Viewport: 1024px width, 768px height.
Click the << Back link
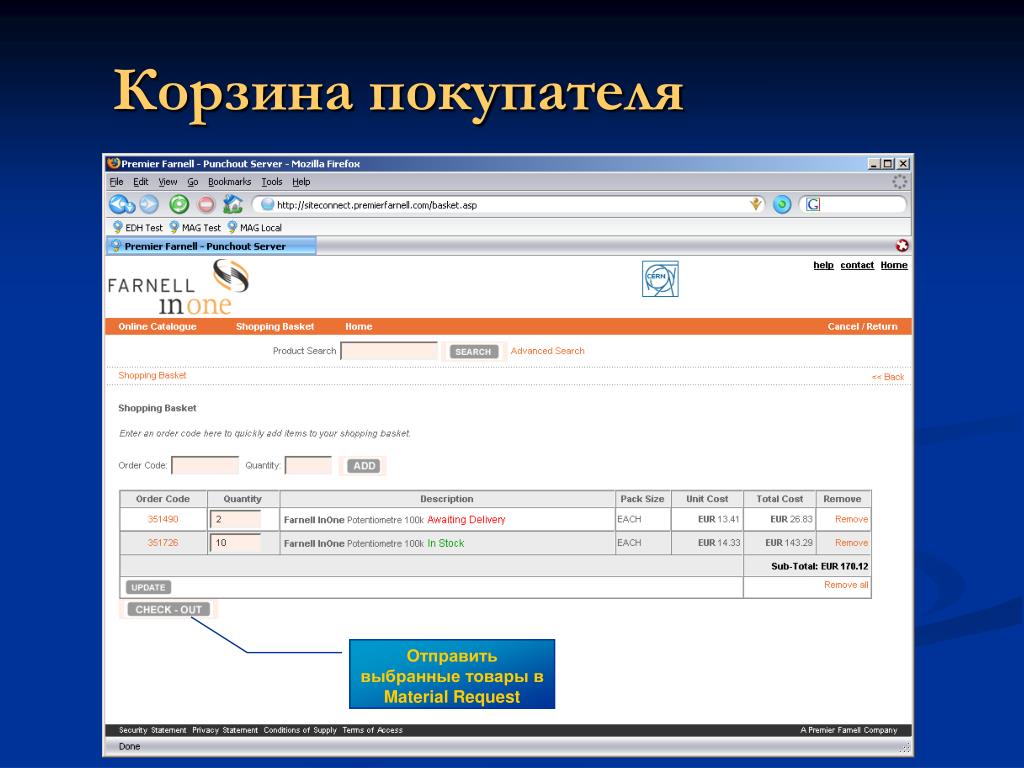pos(888,377)
